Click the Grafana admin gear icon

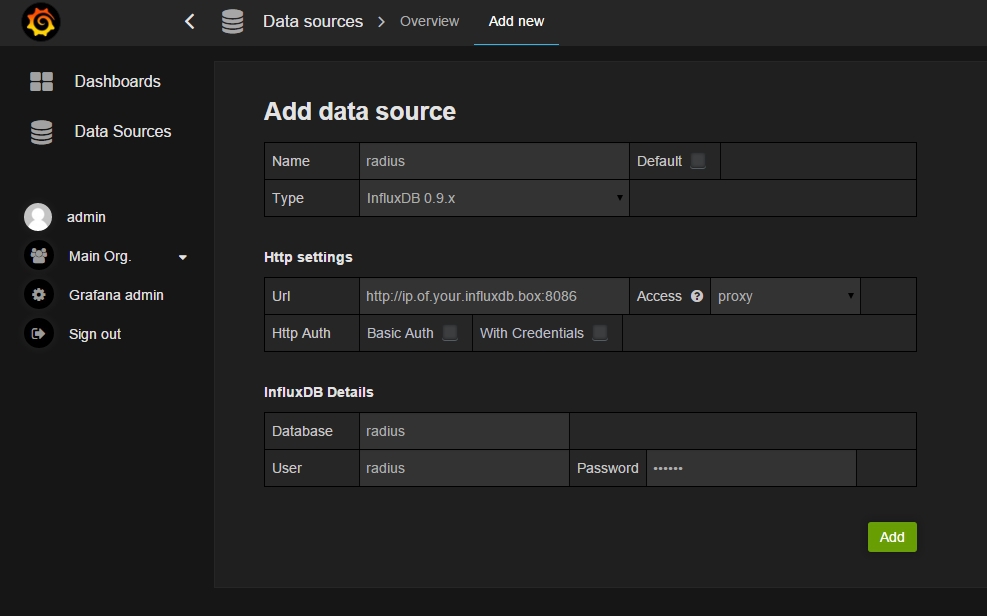[38, 294]
